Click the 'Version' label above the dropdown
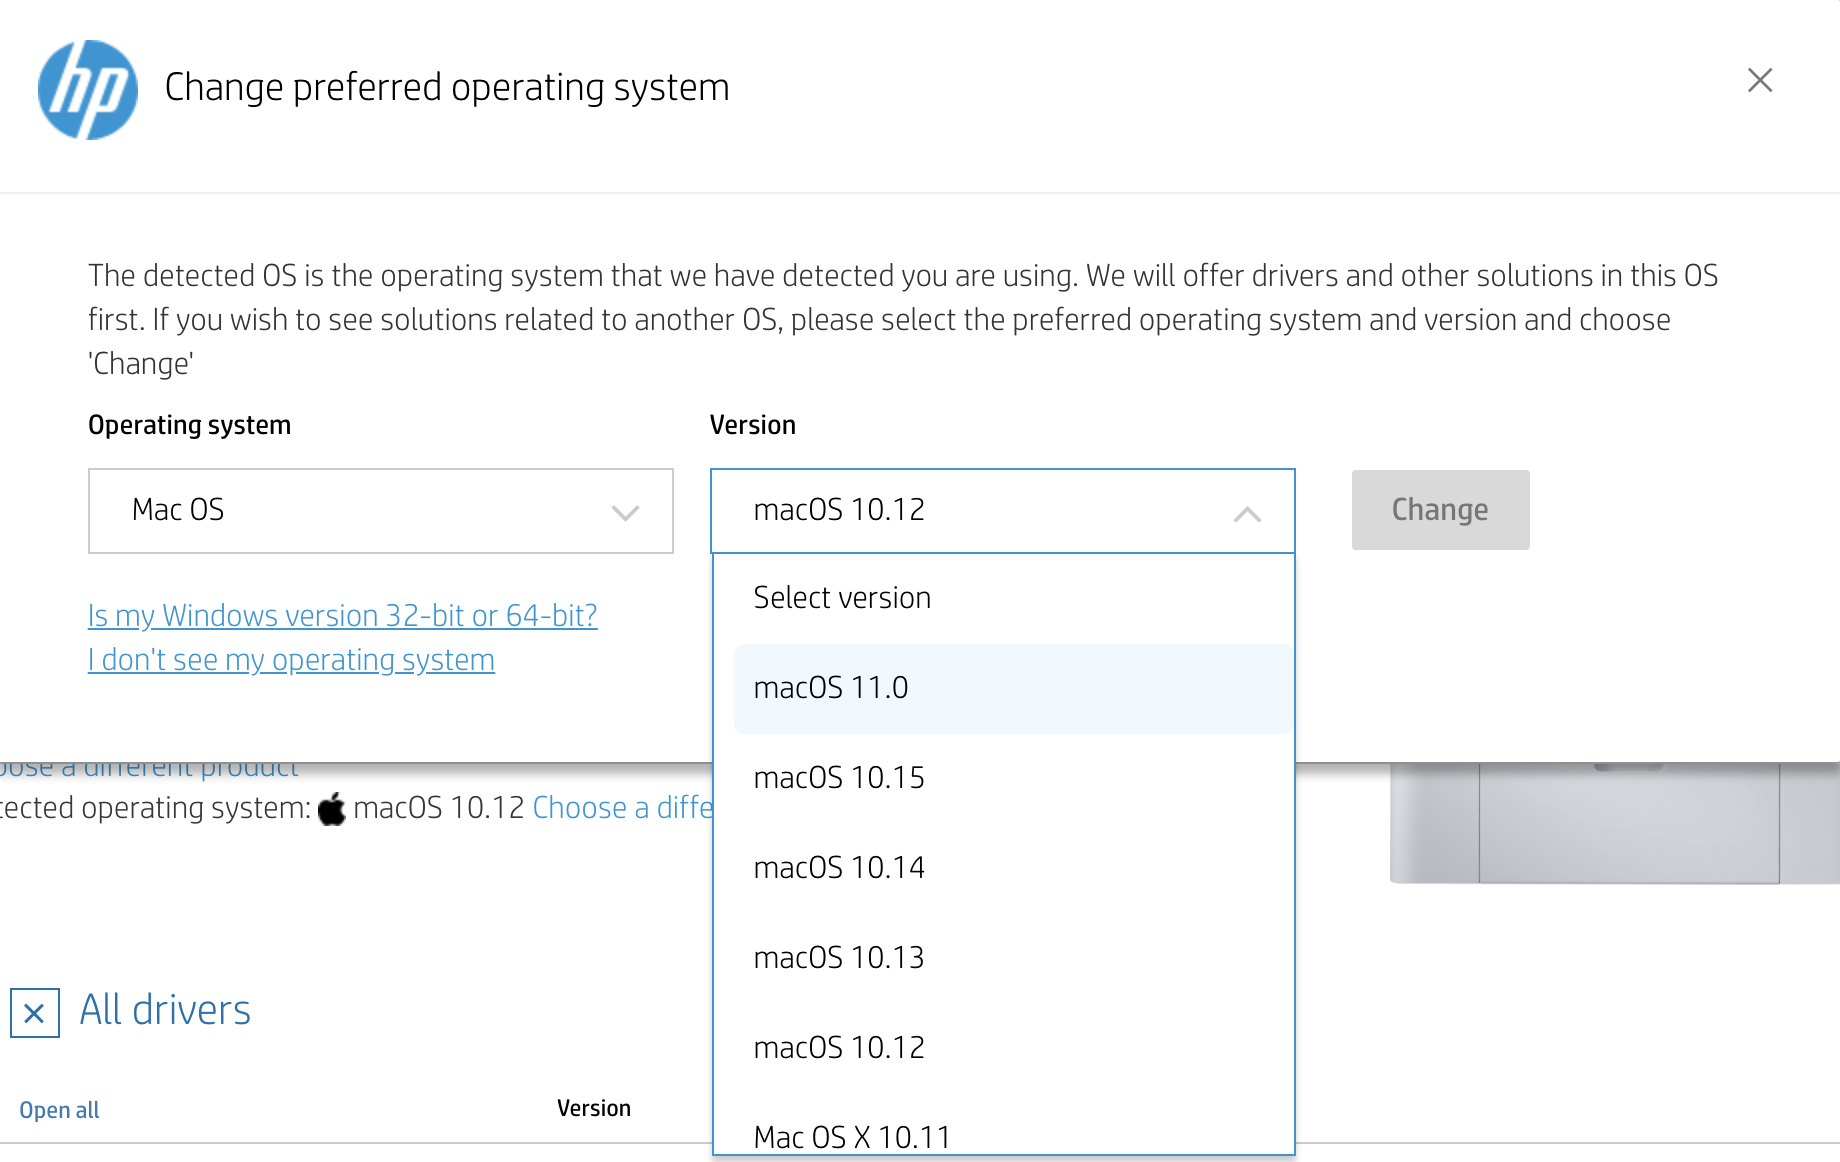This screenshot has width=1840, height=1162. point(753,425)
